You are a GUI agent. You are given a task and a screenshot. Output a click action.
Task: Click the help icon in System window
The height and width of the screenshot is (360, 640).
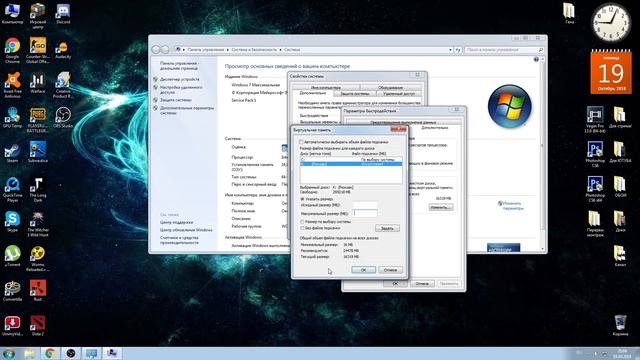tap(536, 60)
